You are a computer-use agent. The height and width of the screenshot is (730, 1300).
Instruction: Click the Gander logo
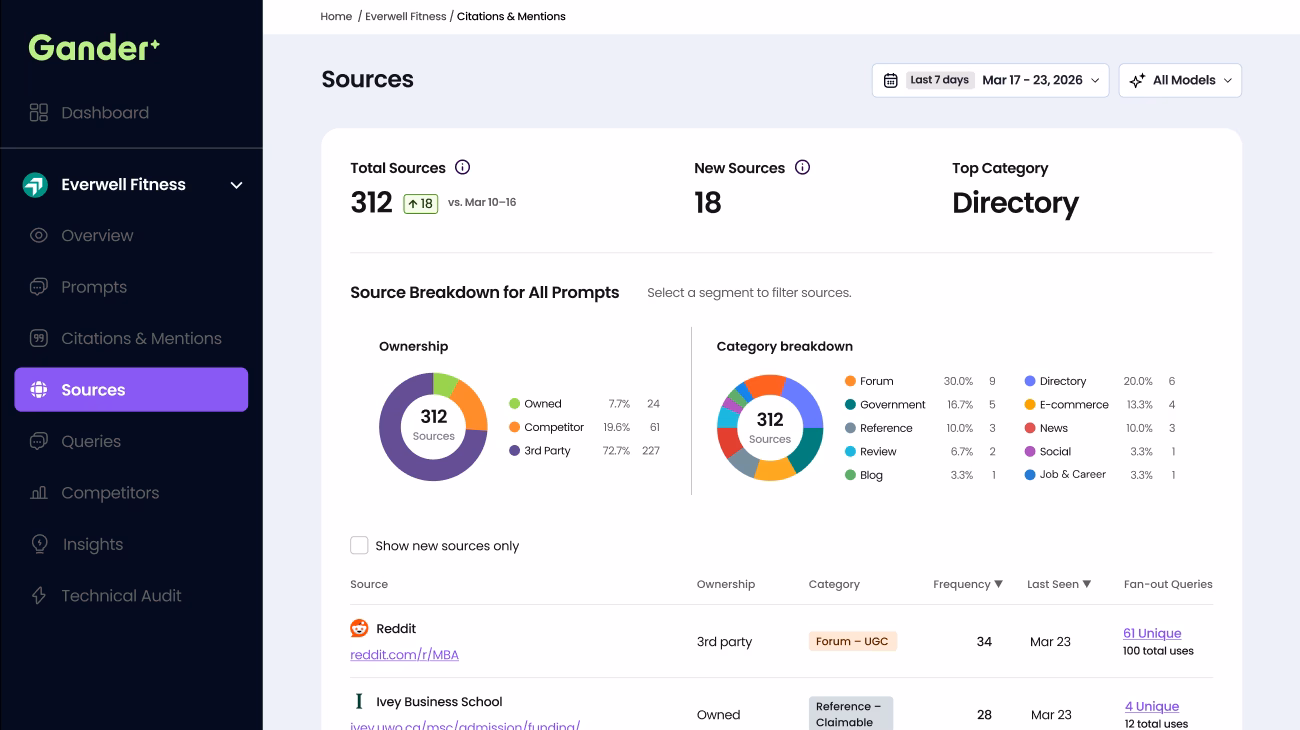(x=94, y=47)
